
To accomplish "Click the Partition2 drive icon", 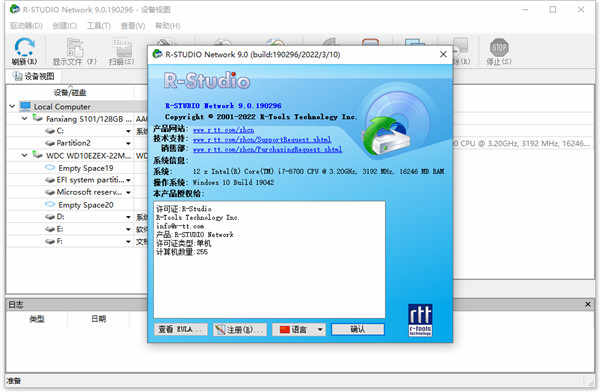I will click(x=50, y=143).
